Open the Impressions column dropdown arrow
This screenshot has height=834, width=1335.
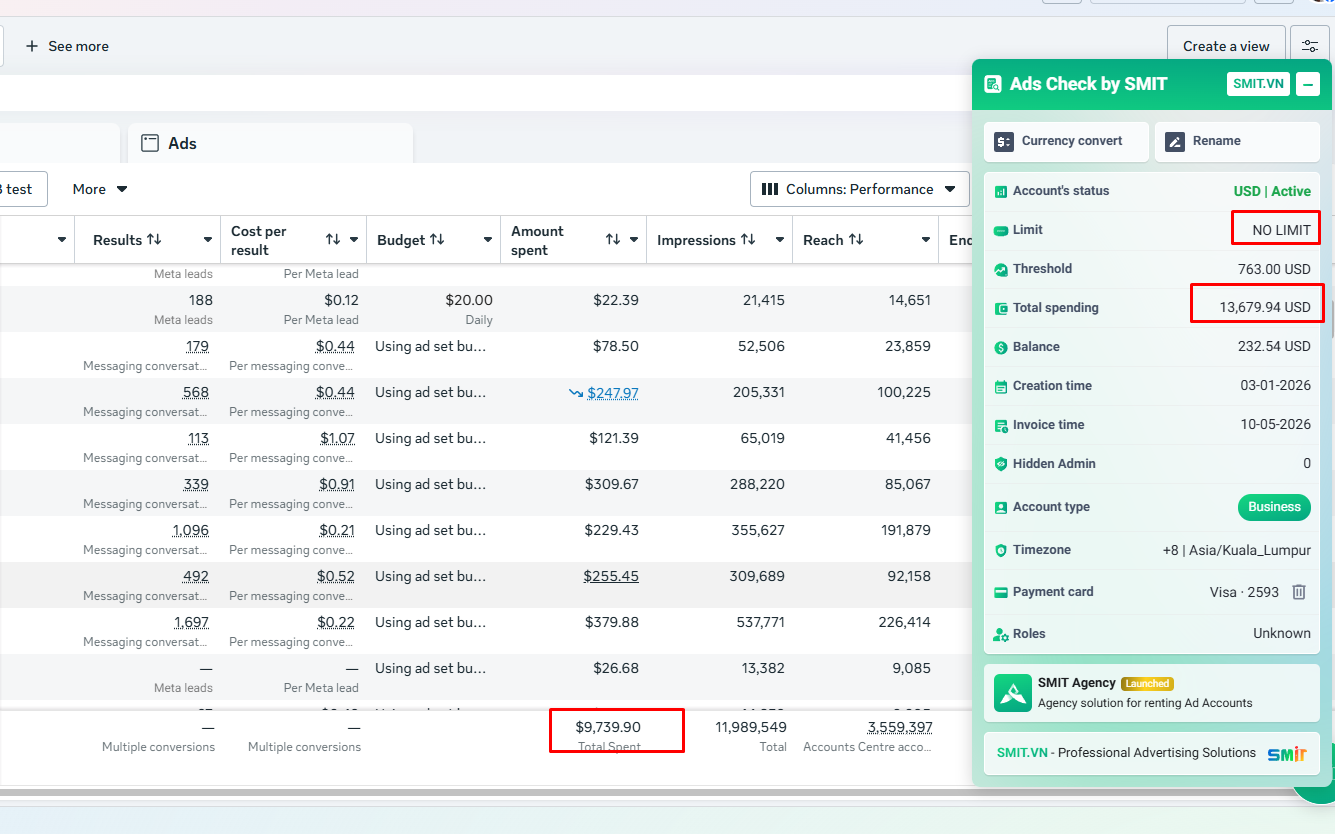(x=780, y=240)
